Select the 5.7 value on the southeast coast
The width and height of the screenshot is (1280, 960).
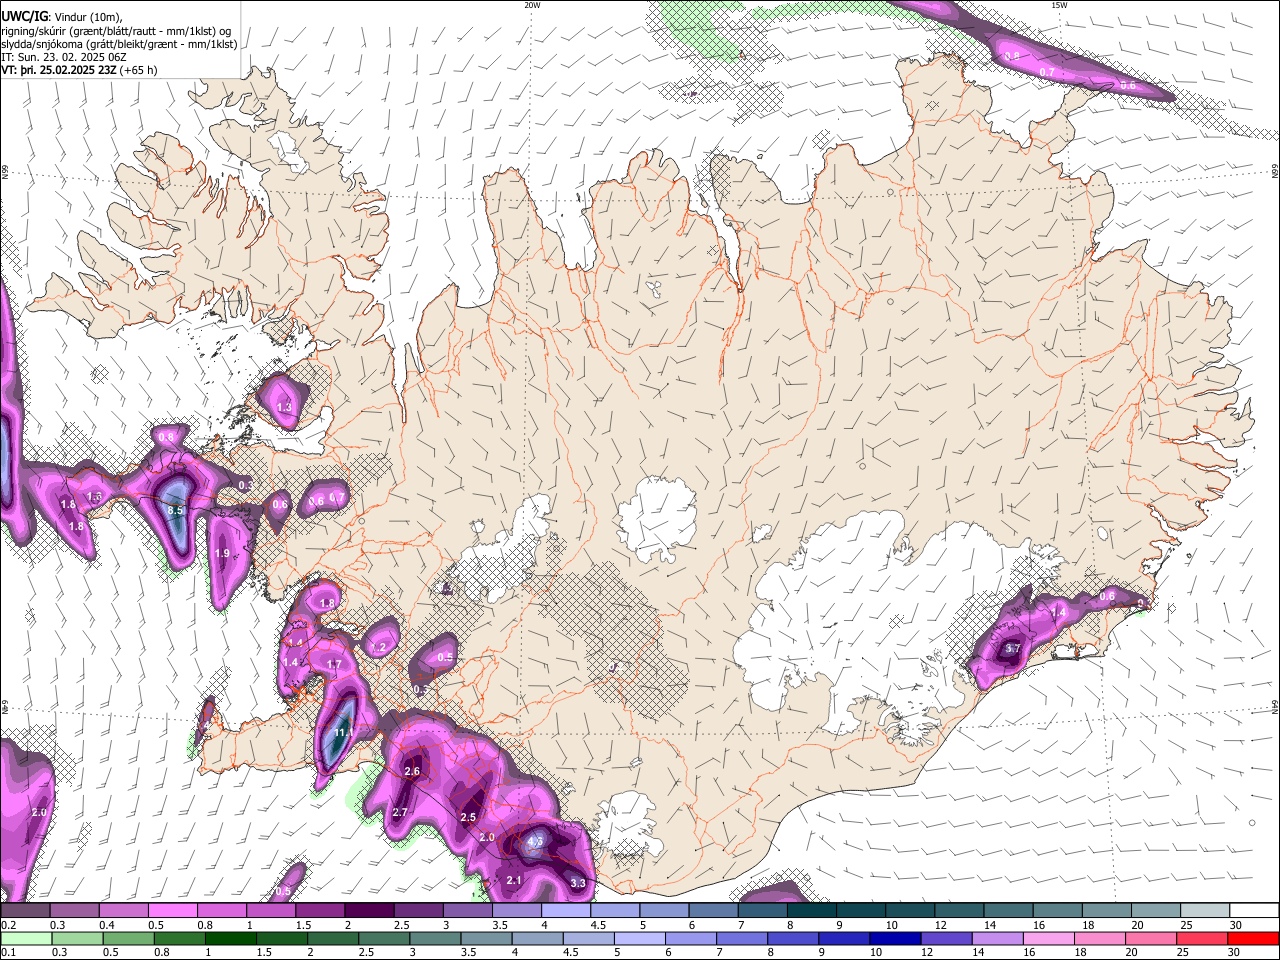(1012, 649)
